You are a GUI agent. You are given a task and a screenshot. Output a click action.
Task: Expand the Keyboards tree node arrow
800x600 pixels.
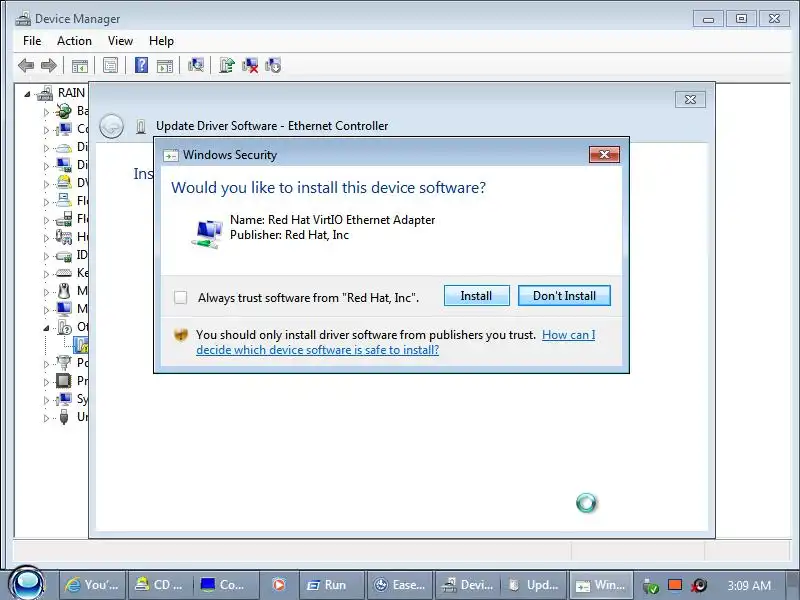point(46,274)
